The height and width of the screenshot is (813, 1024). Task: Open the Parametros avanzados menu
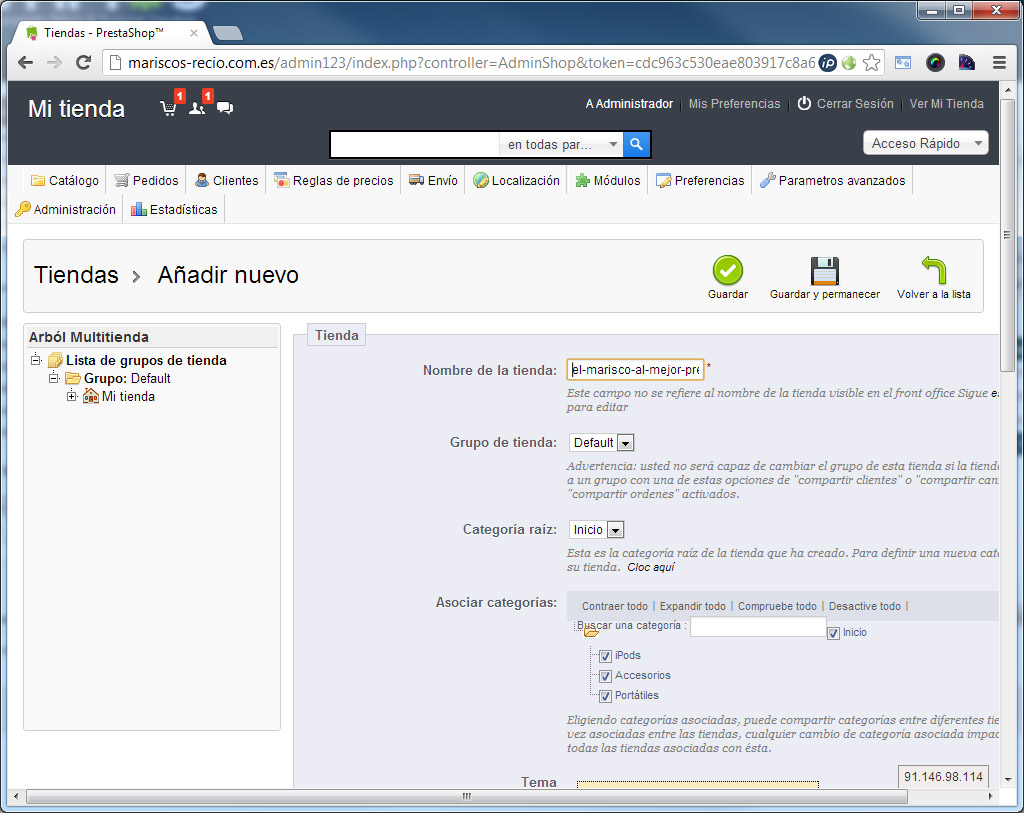pos(832,181)
